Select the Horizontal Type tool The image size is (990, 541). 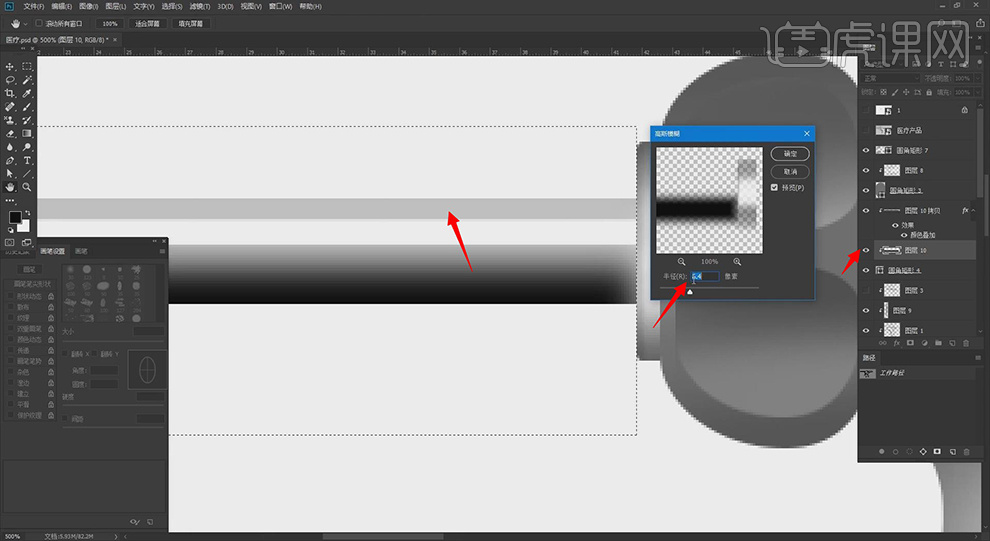(27, 160)
